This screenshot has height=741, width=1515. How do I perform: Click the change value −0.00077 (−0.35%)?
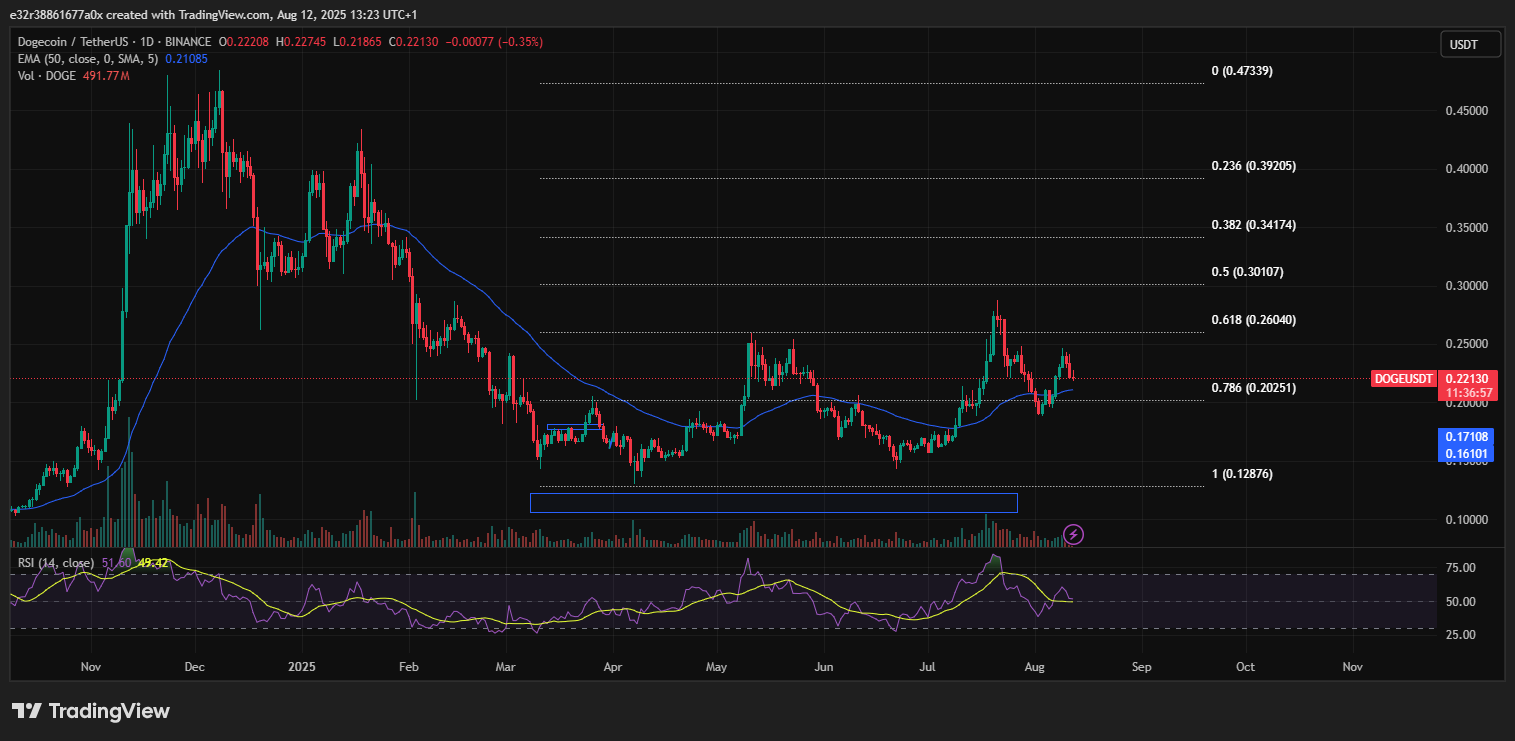pos(494,42)
